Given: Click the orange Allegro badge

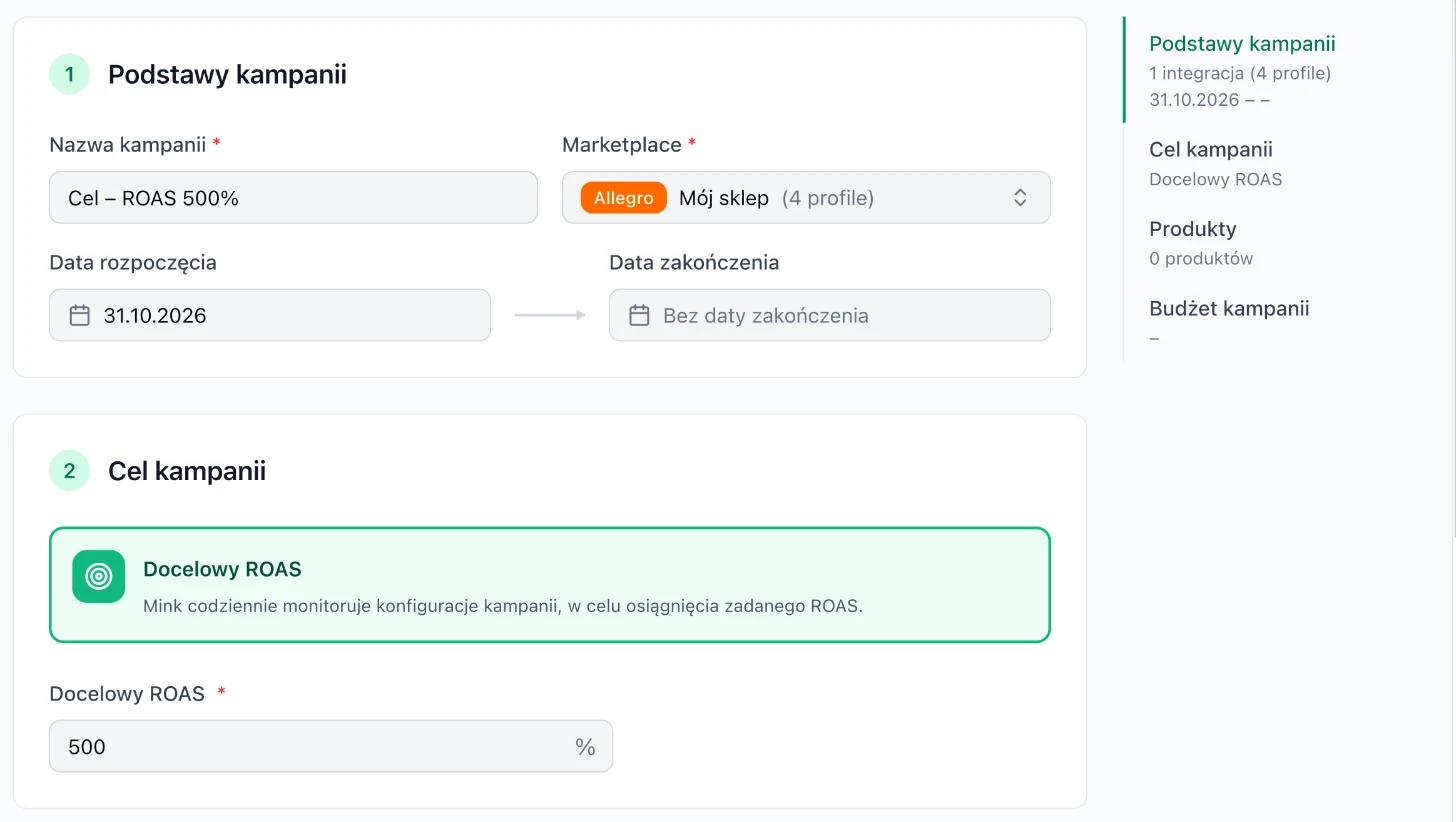Looking at the screenshot, I should click(623, 198).
